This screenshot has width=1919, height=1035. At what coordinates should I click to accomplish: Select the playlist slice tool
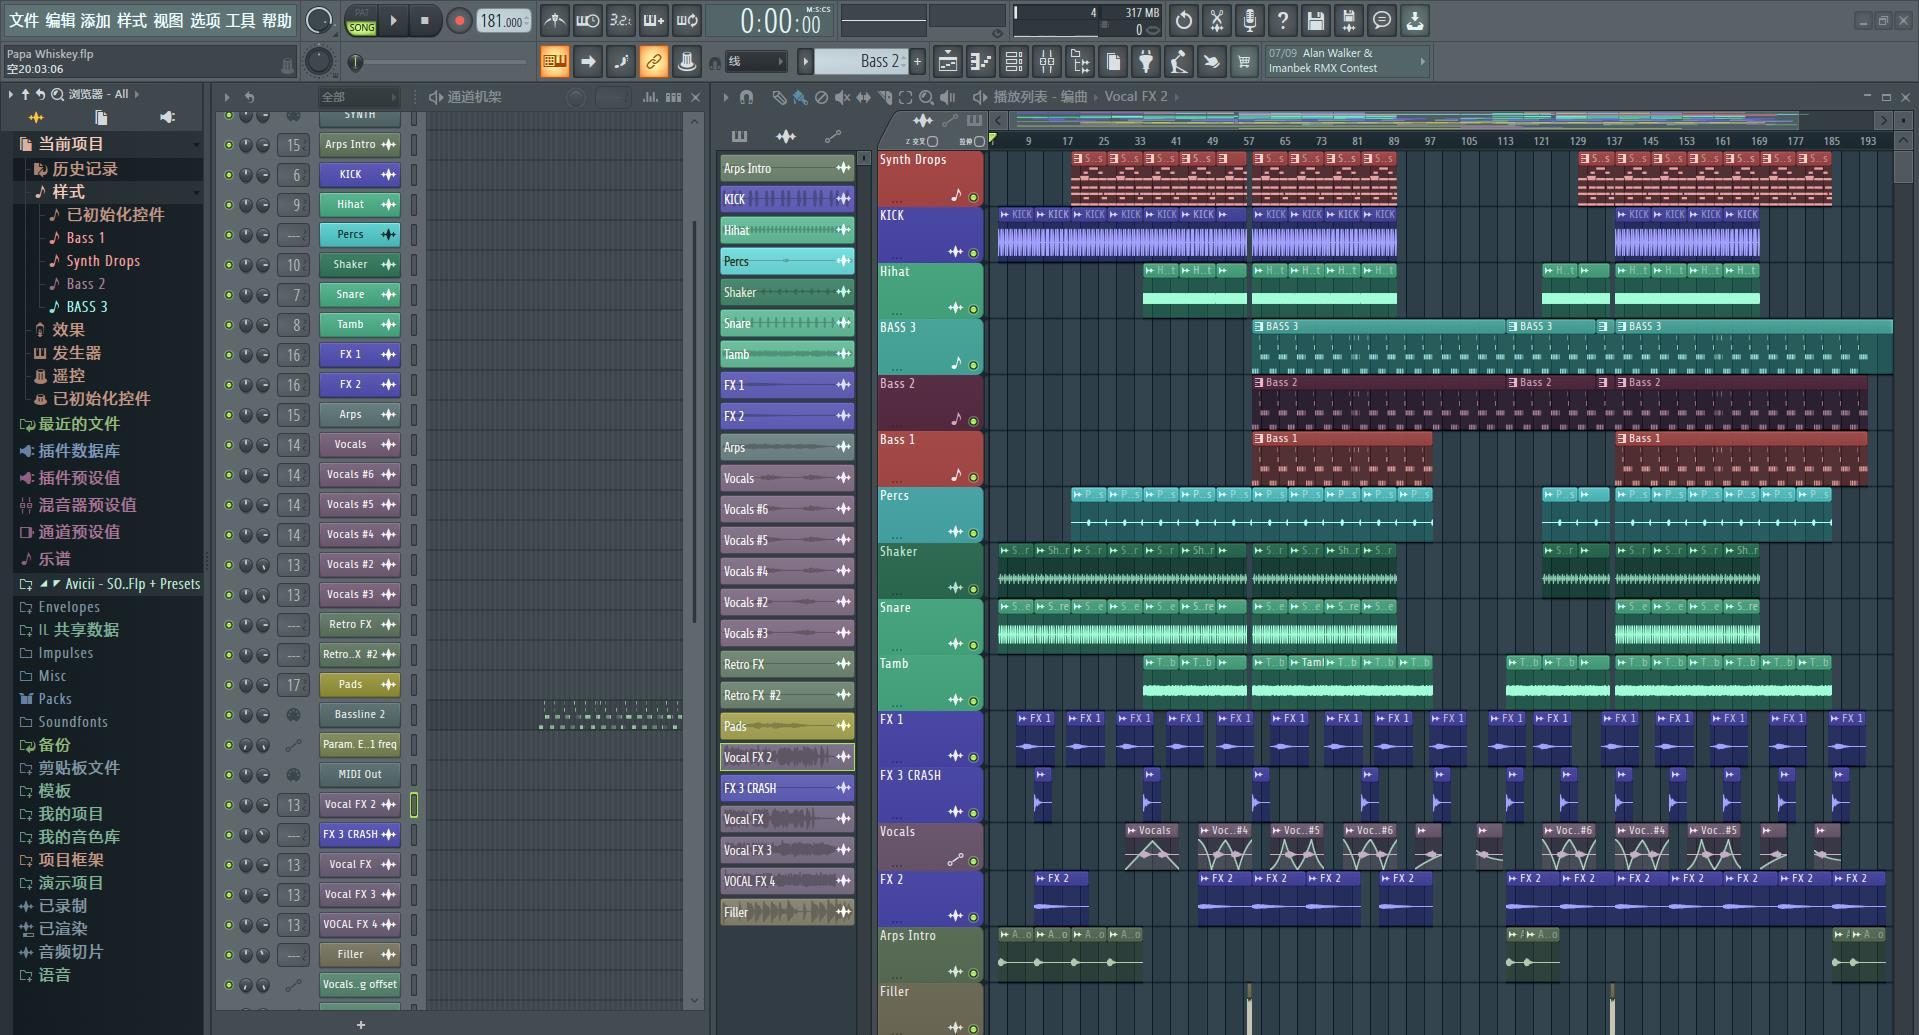(x=884, y=97)
